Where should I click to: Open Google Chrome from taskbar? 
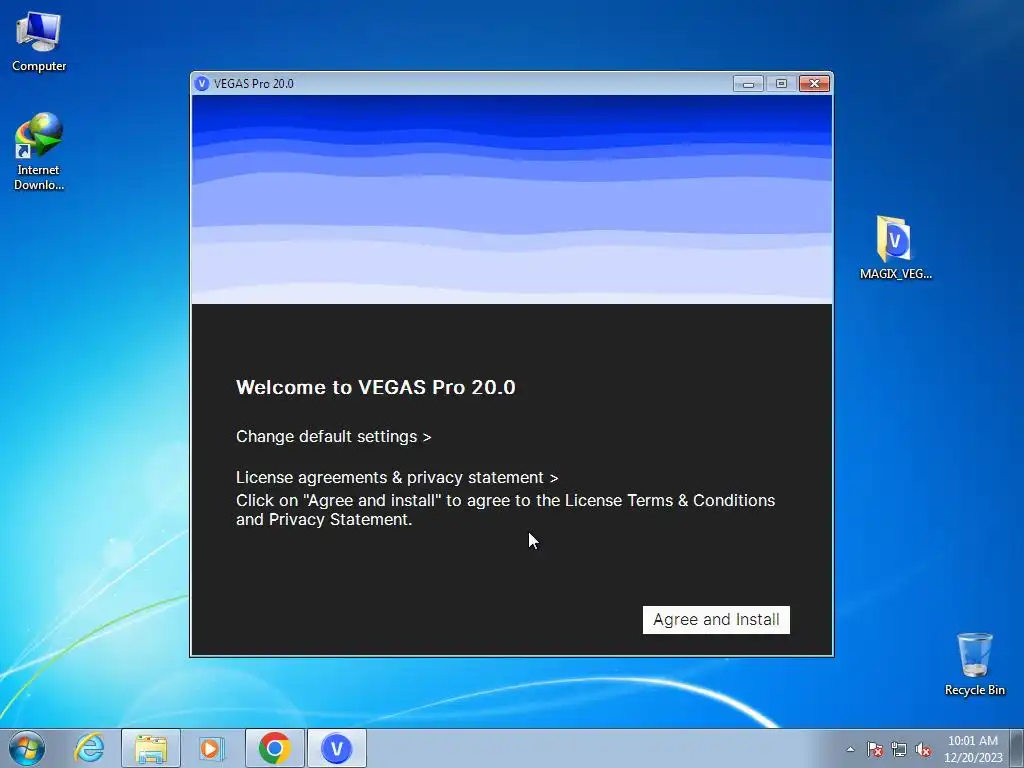pyautogui.click(x=274, y=748)
